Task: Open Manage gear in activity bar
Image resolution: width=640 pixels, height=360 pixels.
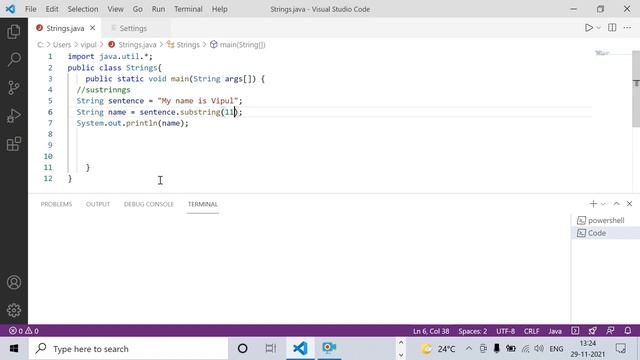Action: point(14,311)
